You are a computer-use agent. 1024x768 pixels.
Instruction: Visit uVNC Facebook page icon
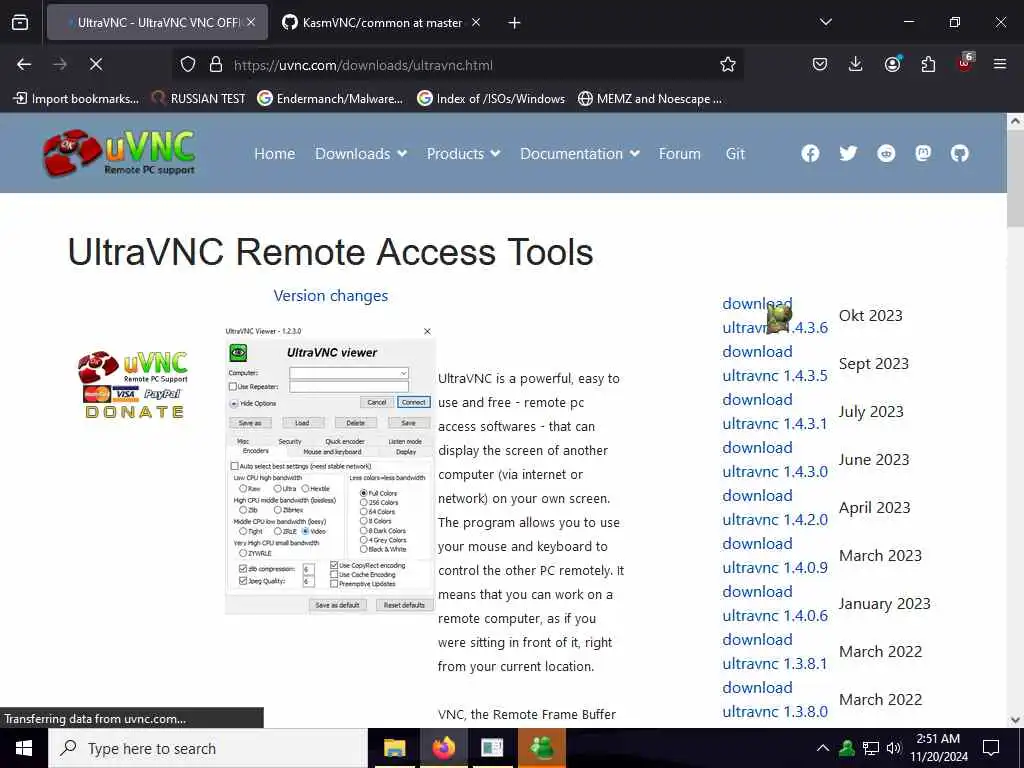(x=810, y=153)
